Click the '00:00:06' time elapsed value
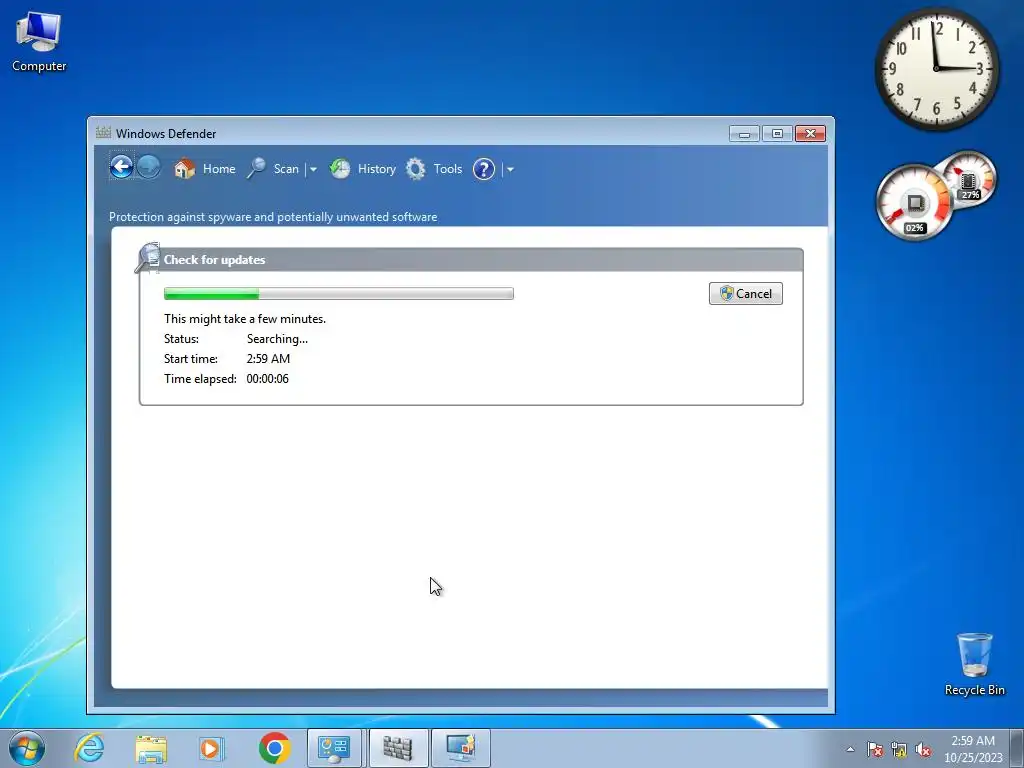Viewport: 1024px width, 768px height. click(267, 379)
